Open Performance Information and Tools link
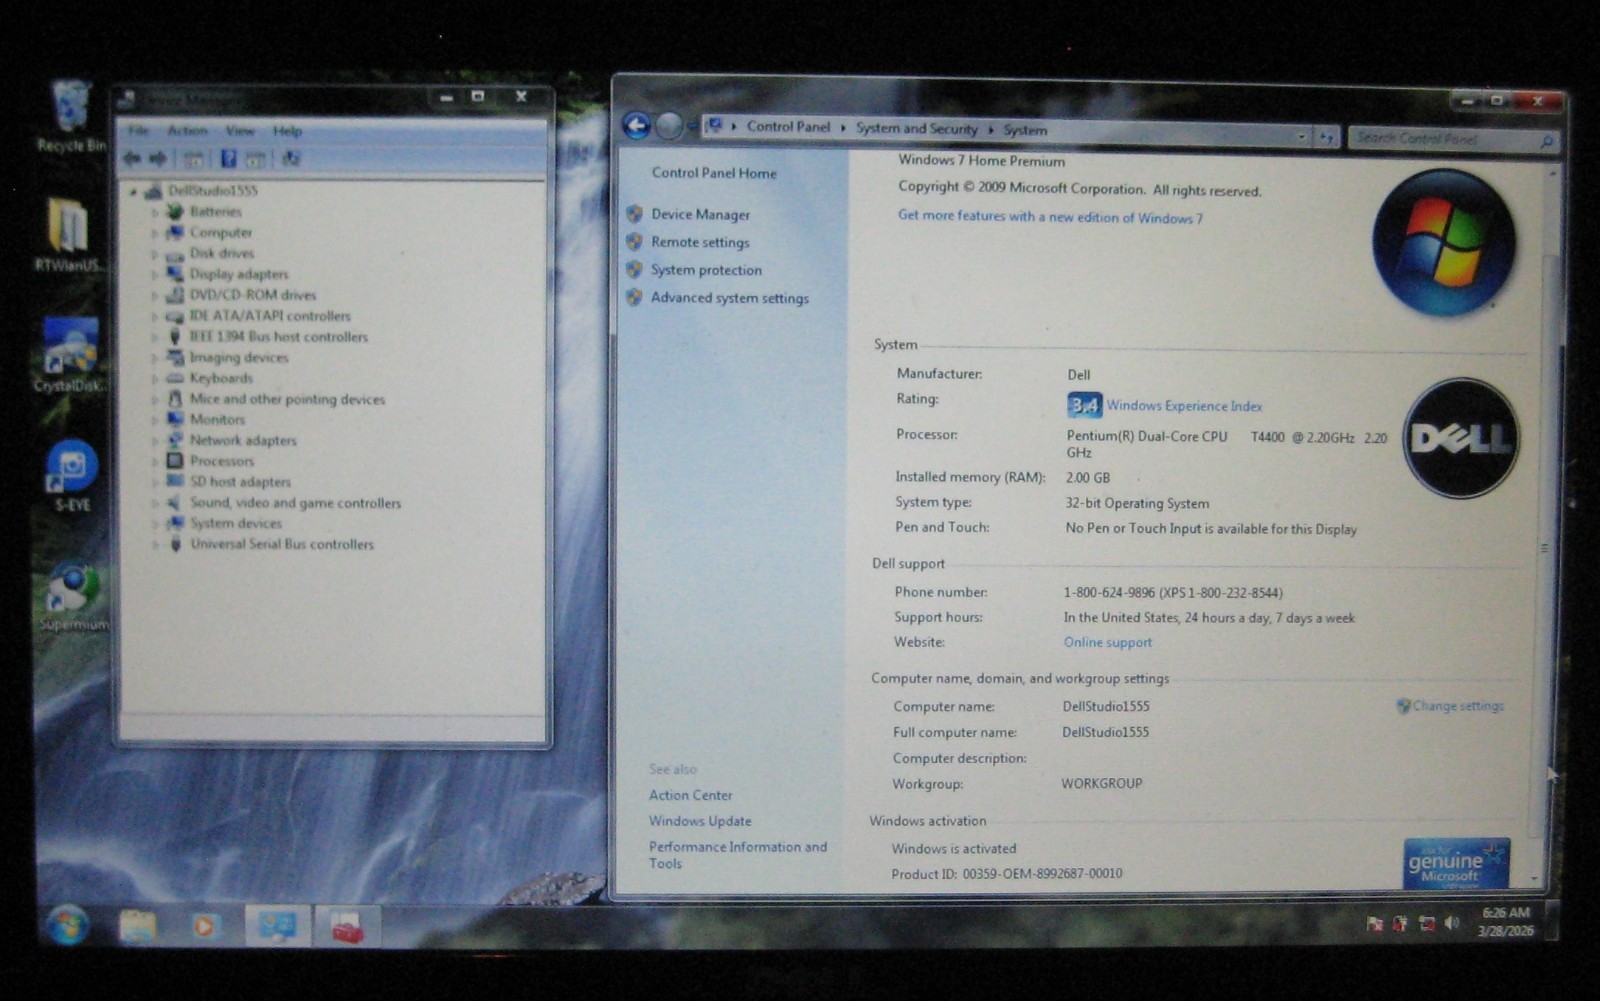This screenshot has height=1001, width=1600. click(x=738, y=855)
